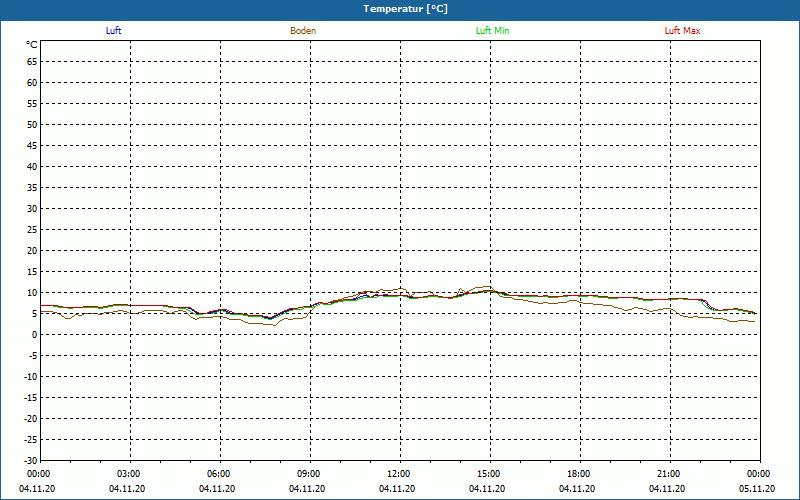The width and height of the screenshot is (800, 500).
Task: Click the 09:00 time axis label
Action: tap(309, 474)
